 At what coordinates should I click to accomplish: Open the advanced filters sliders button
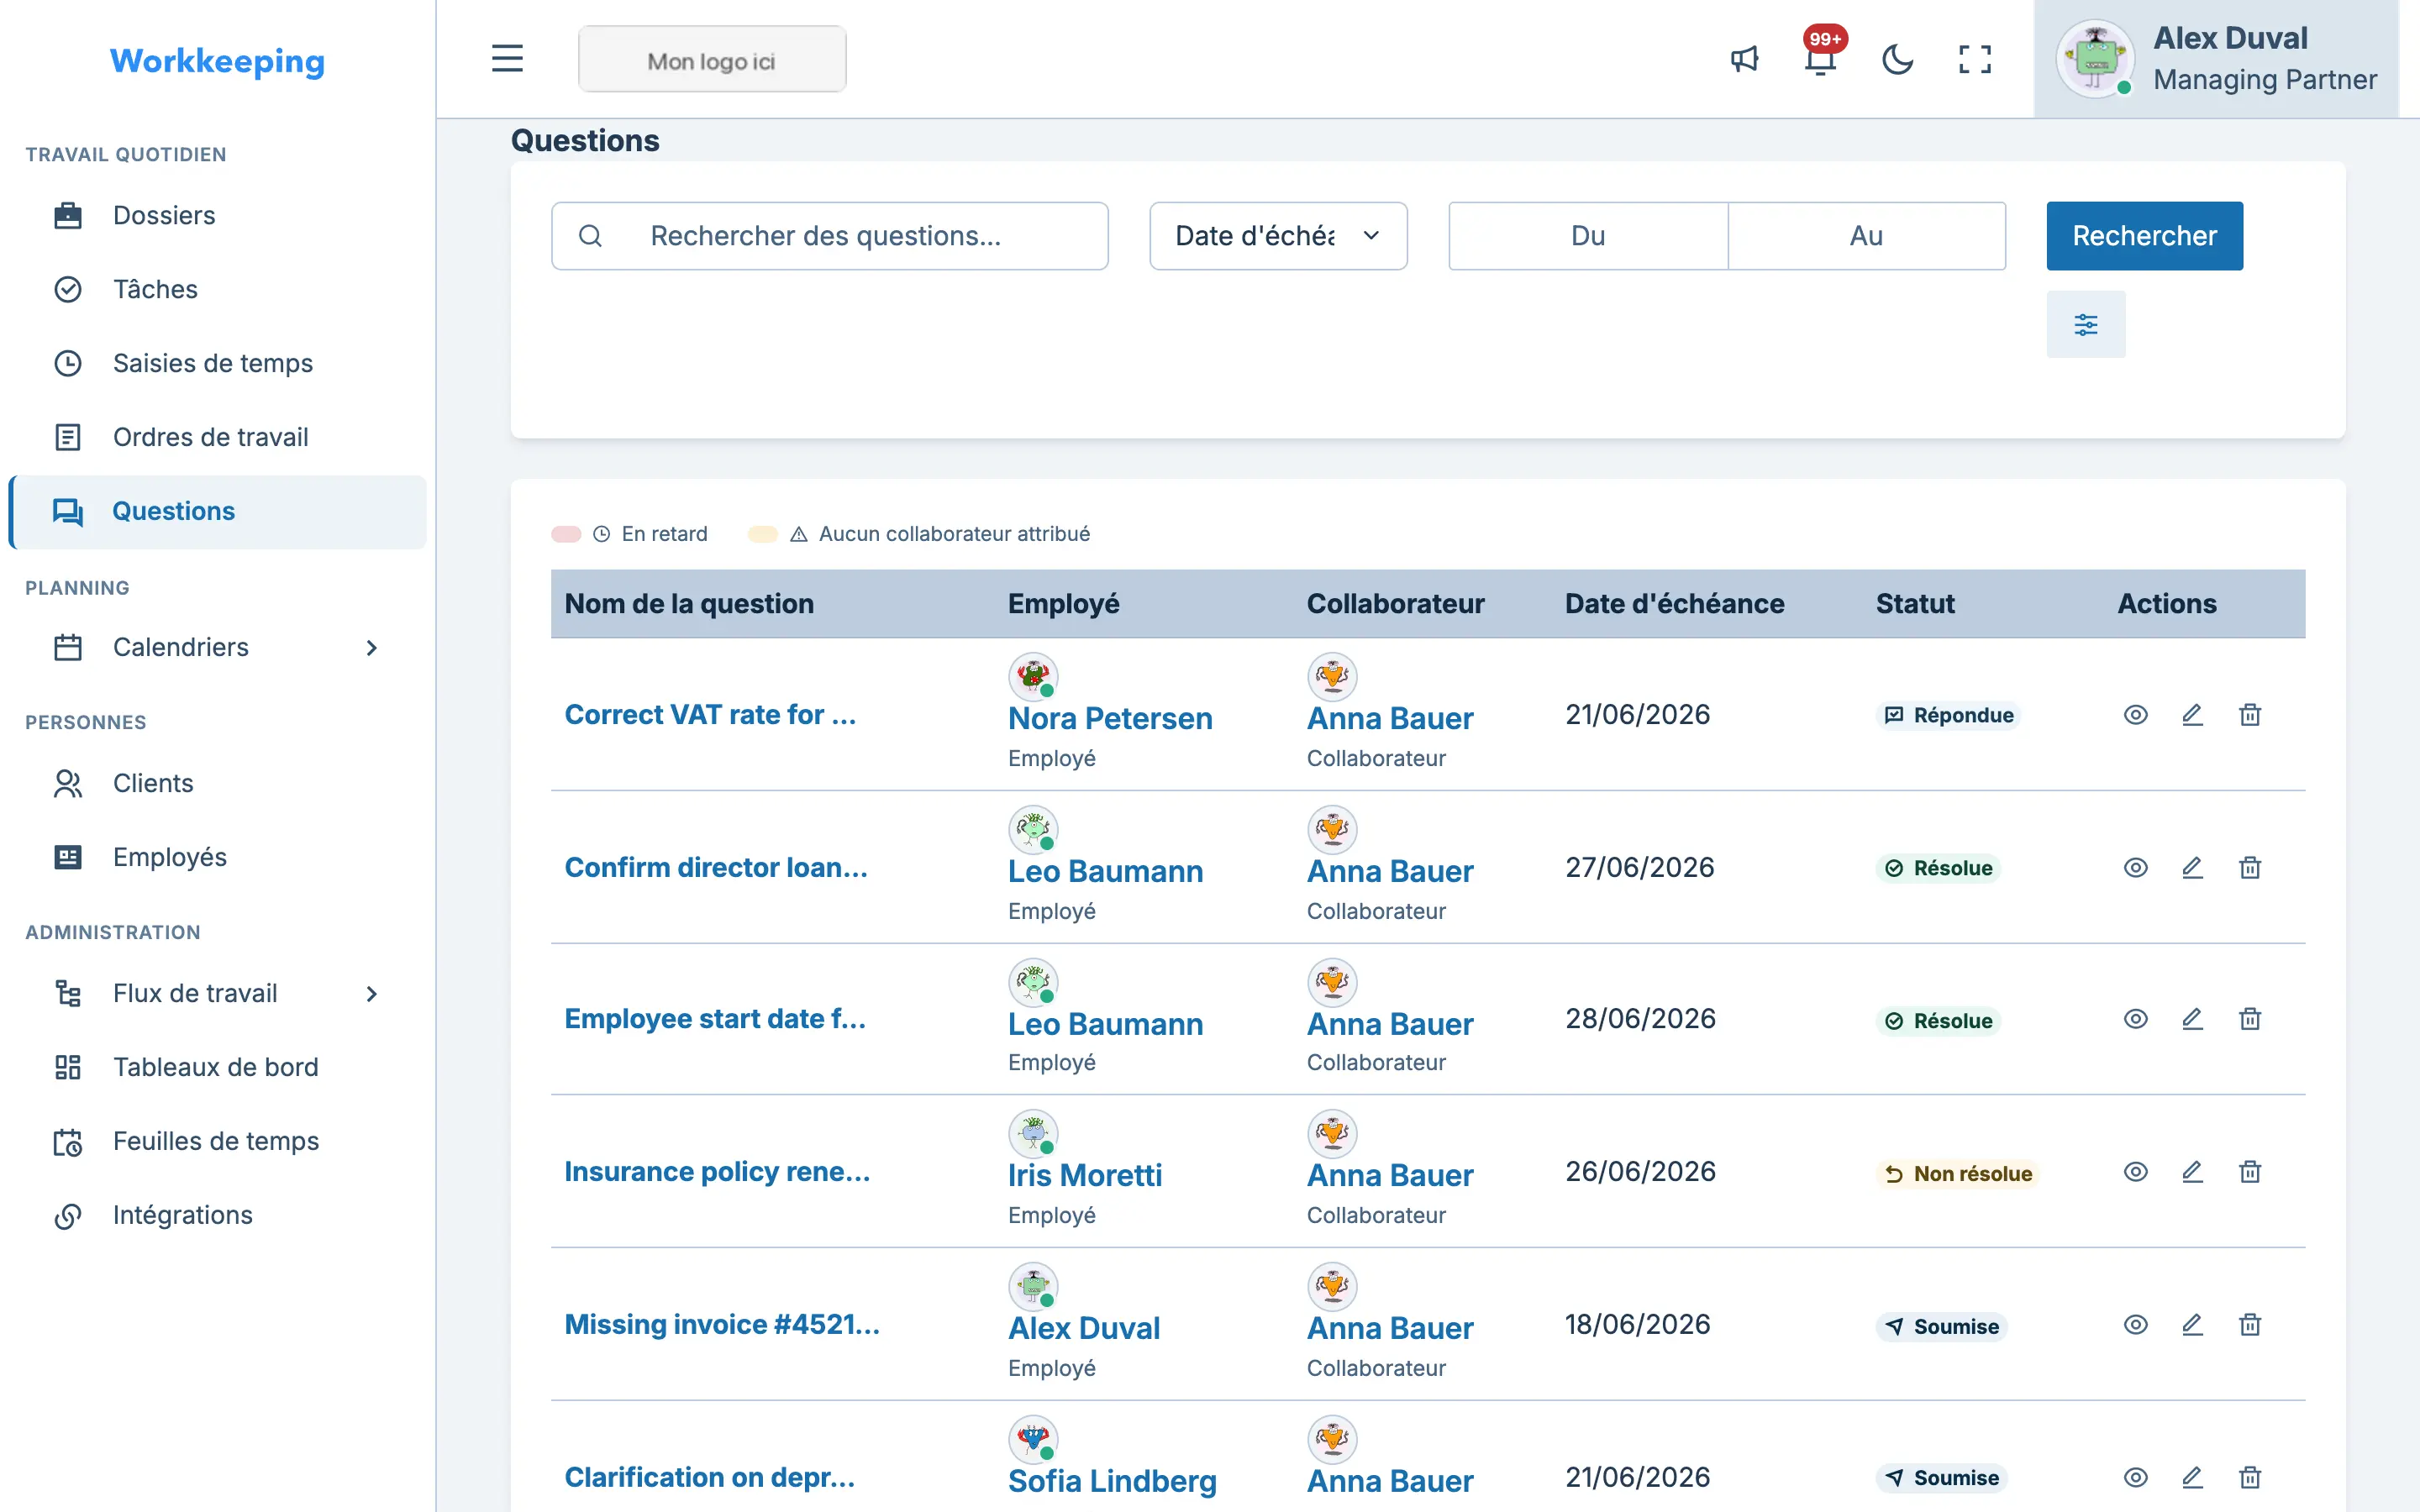tap(2086, 324)
